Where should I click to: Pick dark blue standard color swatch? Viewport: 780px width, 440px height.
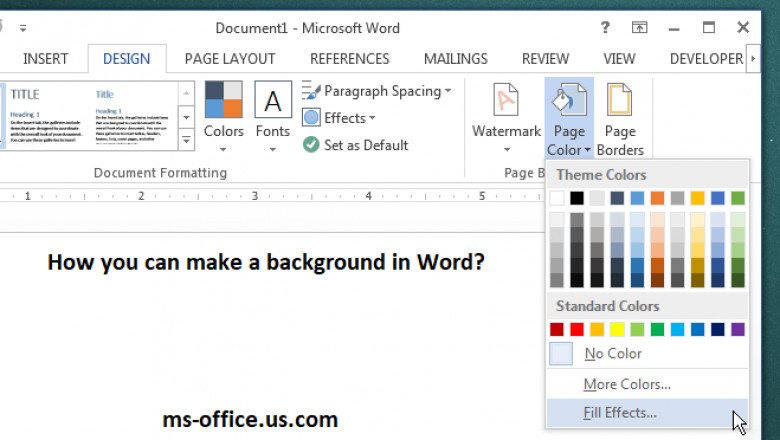coord(718,329)
